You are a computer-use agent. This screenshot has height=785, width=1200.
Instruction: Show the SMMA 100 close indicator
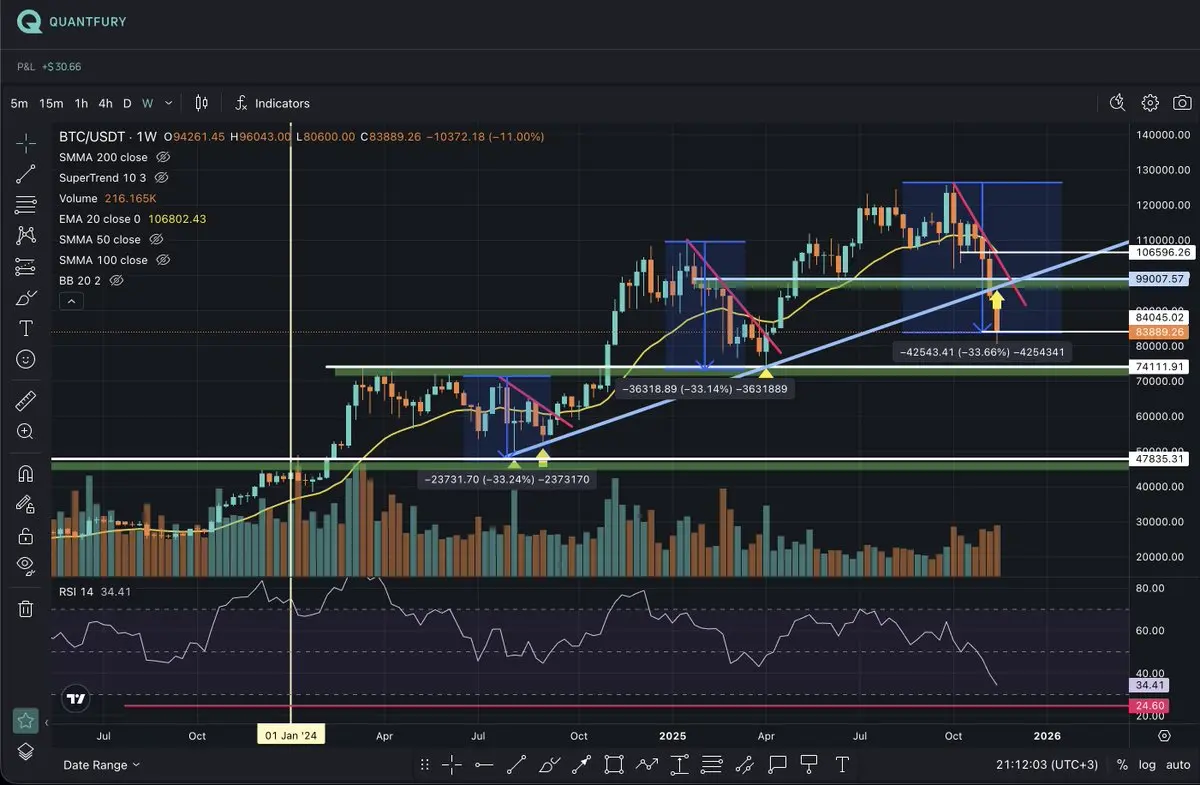(164, 260)
